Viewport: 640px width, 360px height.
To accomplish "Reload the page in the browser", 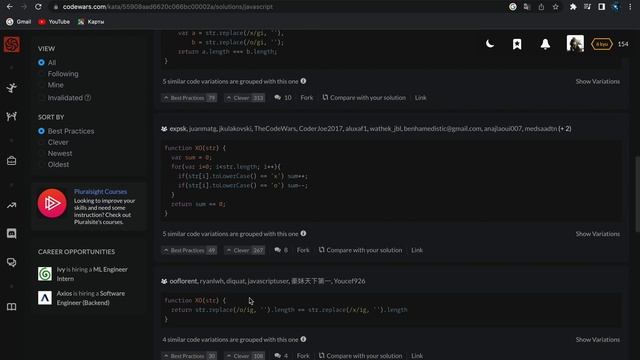I will 38,7.
